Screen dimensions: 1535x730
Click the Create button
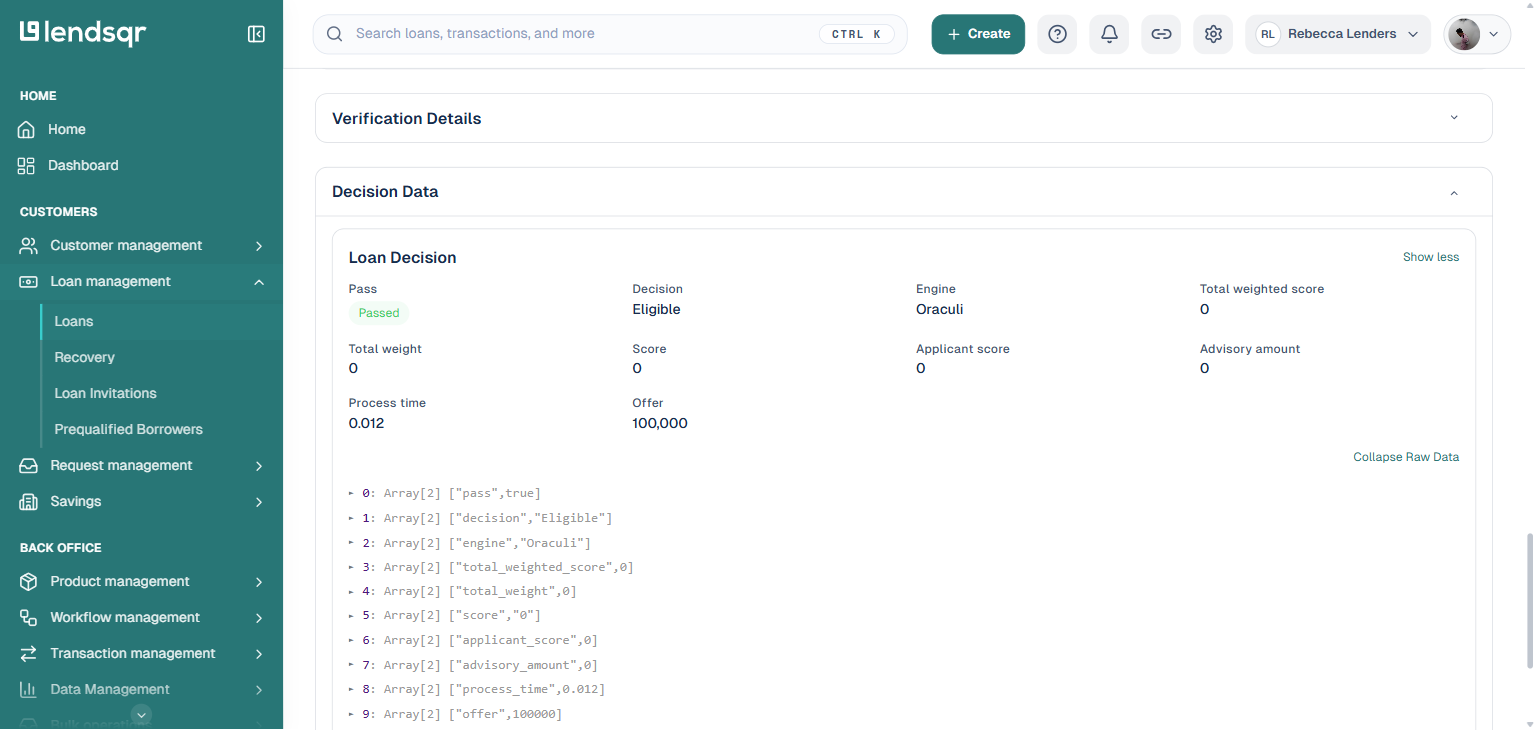click(x=978, y=34)
